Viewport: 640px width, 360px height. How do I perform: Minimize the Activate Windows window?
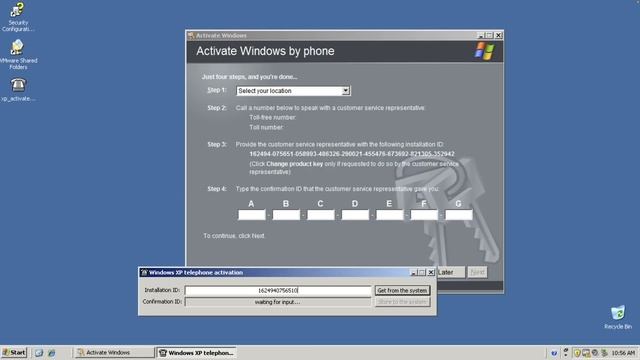[x=480, y=36]
